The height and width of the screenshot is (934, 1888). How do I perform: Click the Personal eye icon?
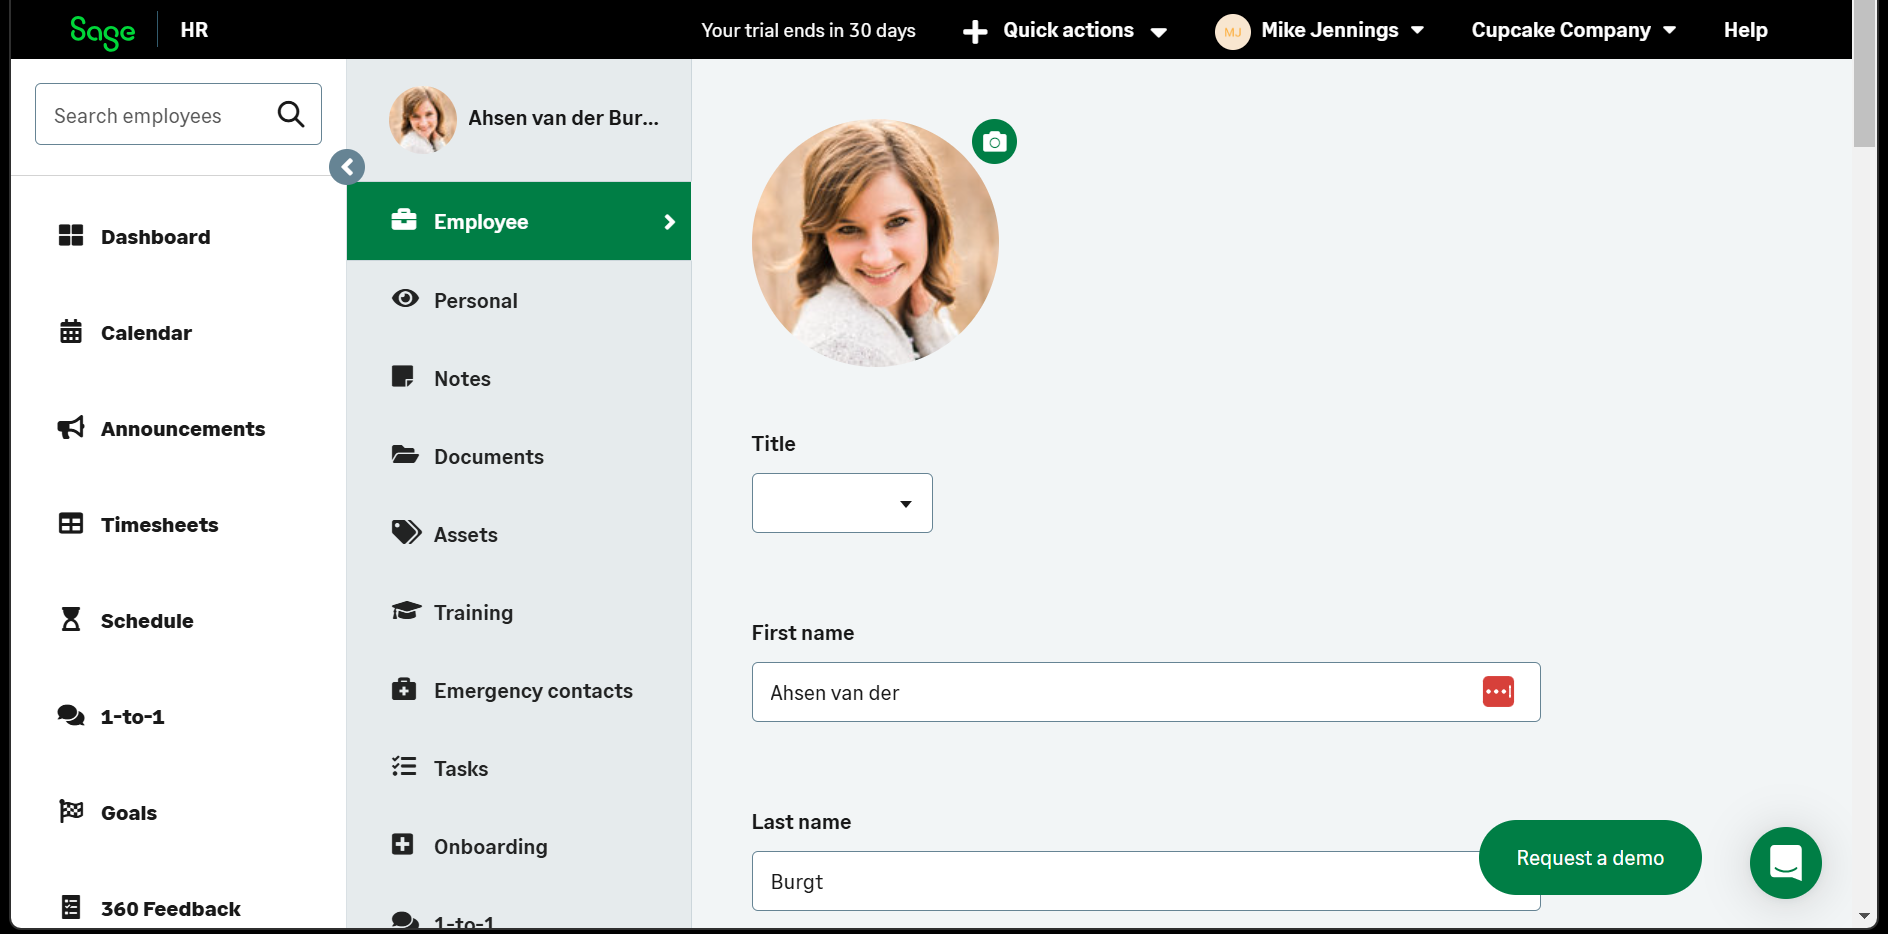[405, 298]
